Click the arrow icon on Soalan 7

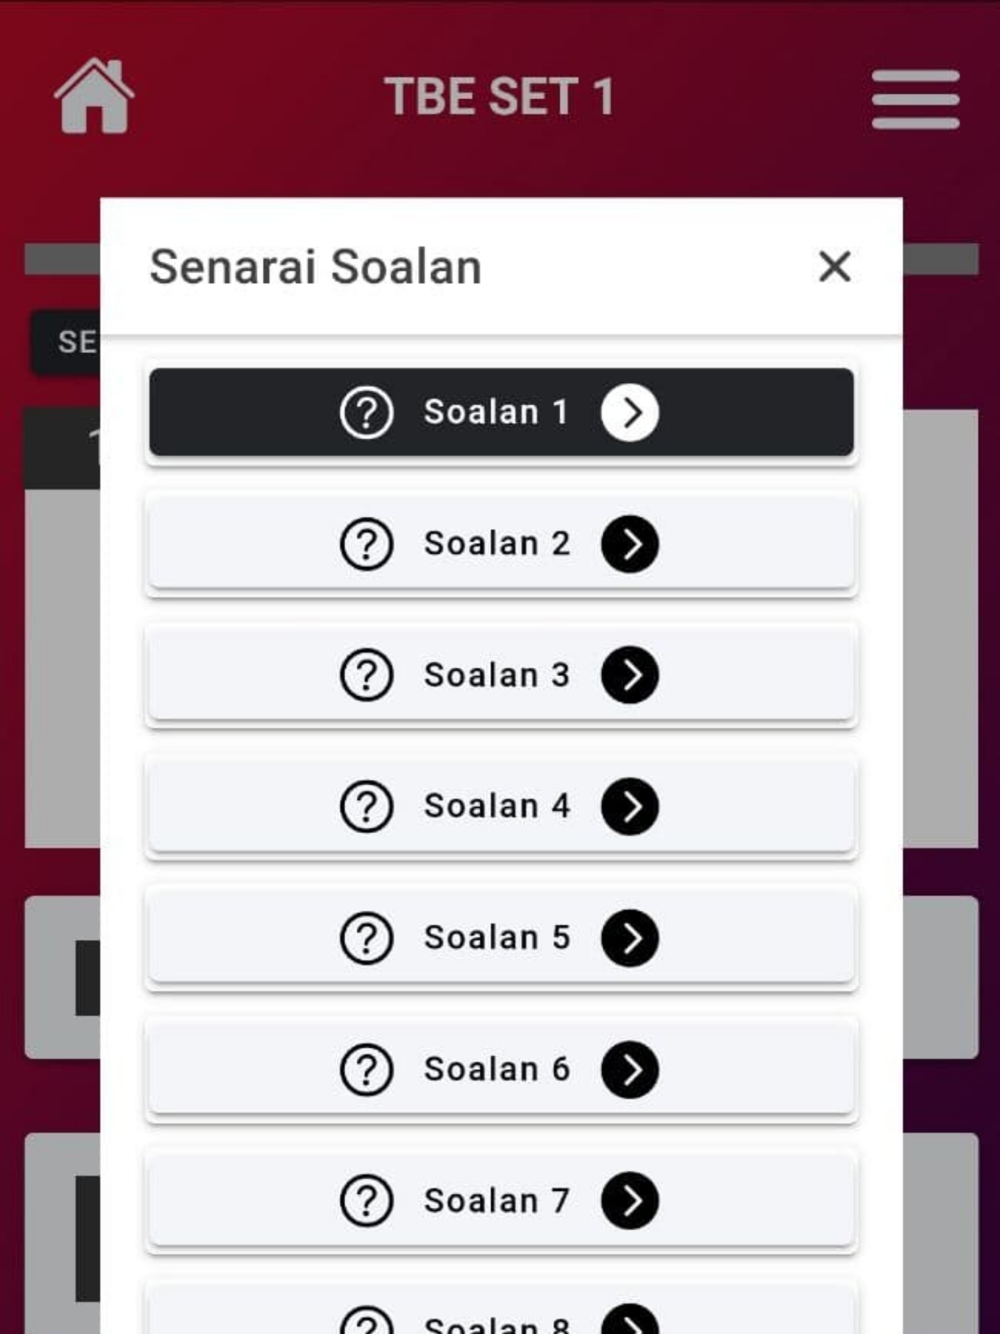pos(630,1200)
